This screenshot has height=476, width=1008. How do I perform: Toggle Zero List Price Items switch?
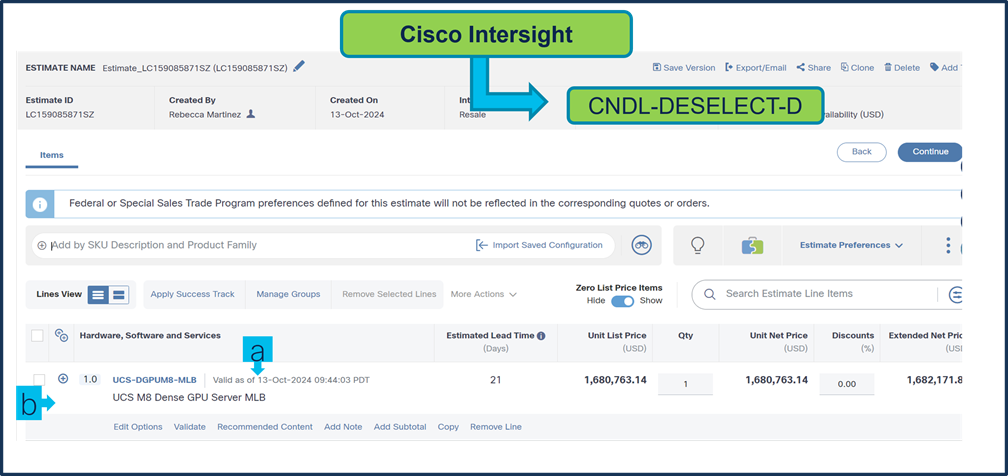click(622, 301)
